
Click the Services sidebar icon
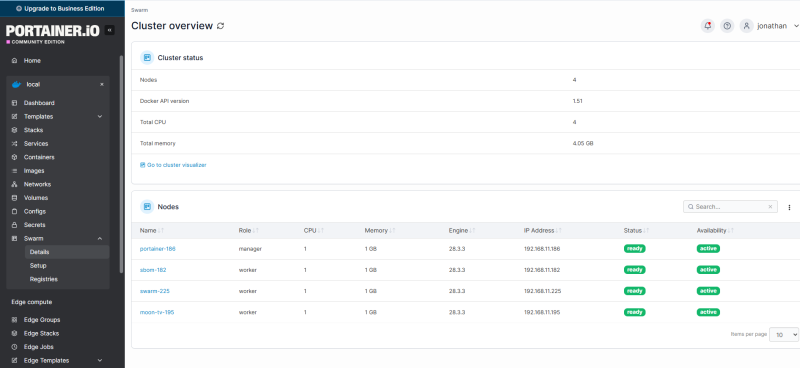[14, 144]
